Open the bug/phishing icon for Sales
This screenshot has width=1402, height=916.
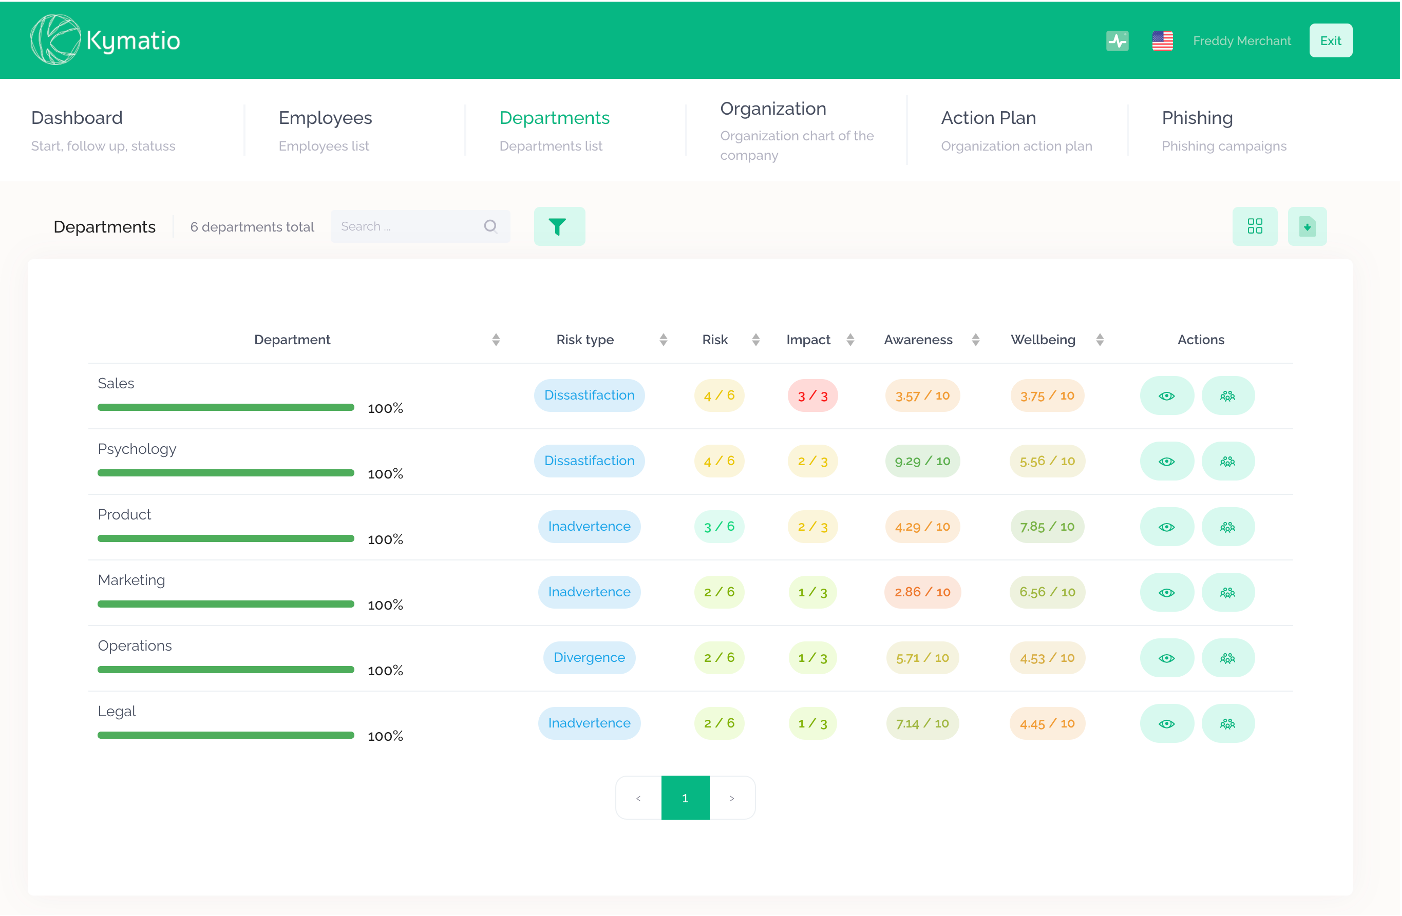click(x=1228, y=395)
